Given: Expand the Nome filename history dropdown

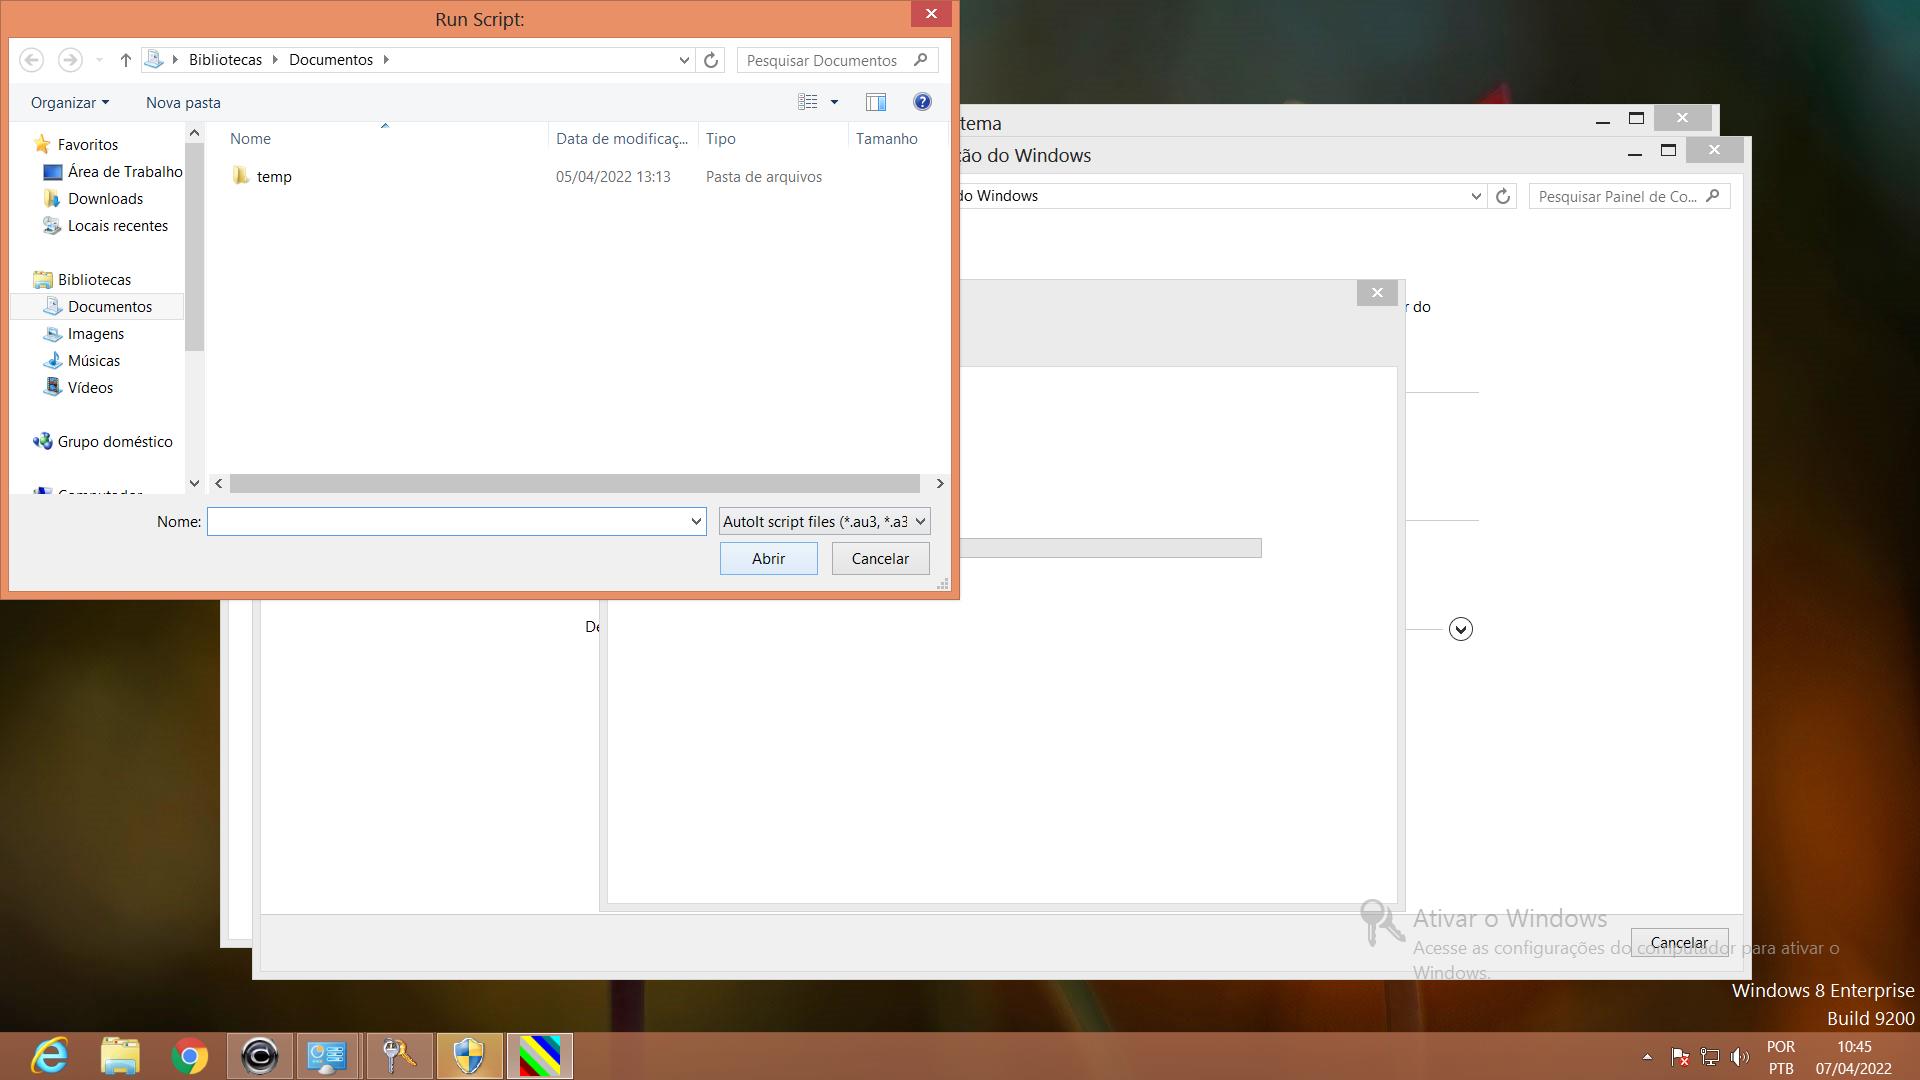Looking at the screenshot, I should pos(696,521).
